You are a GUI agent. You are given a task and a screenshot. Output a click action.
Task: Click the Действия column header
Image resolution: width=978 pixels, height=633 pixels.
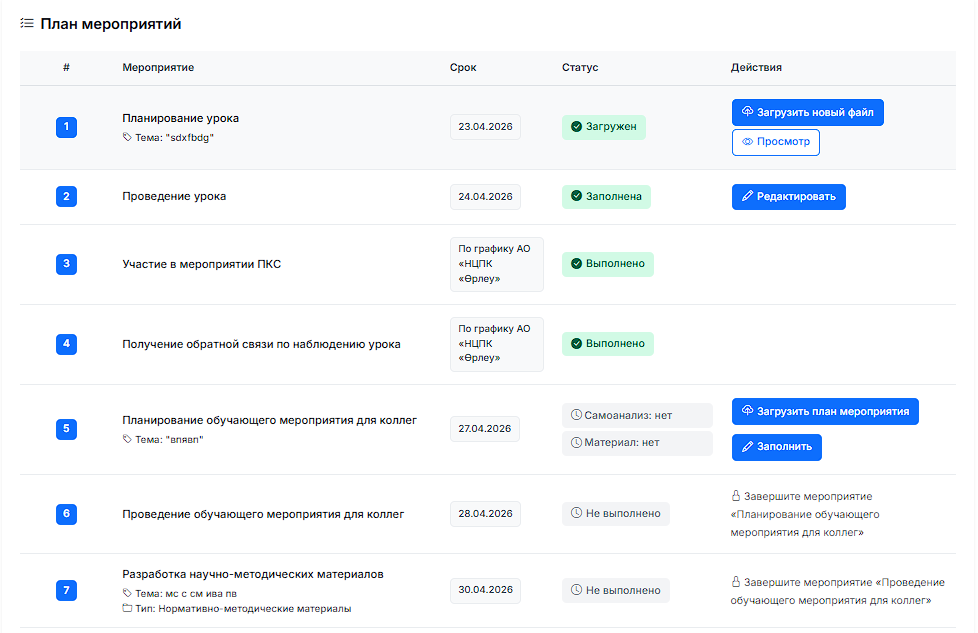(x=756, y=67)
